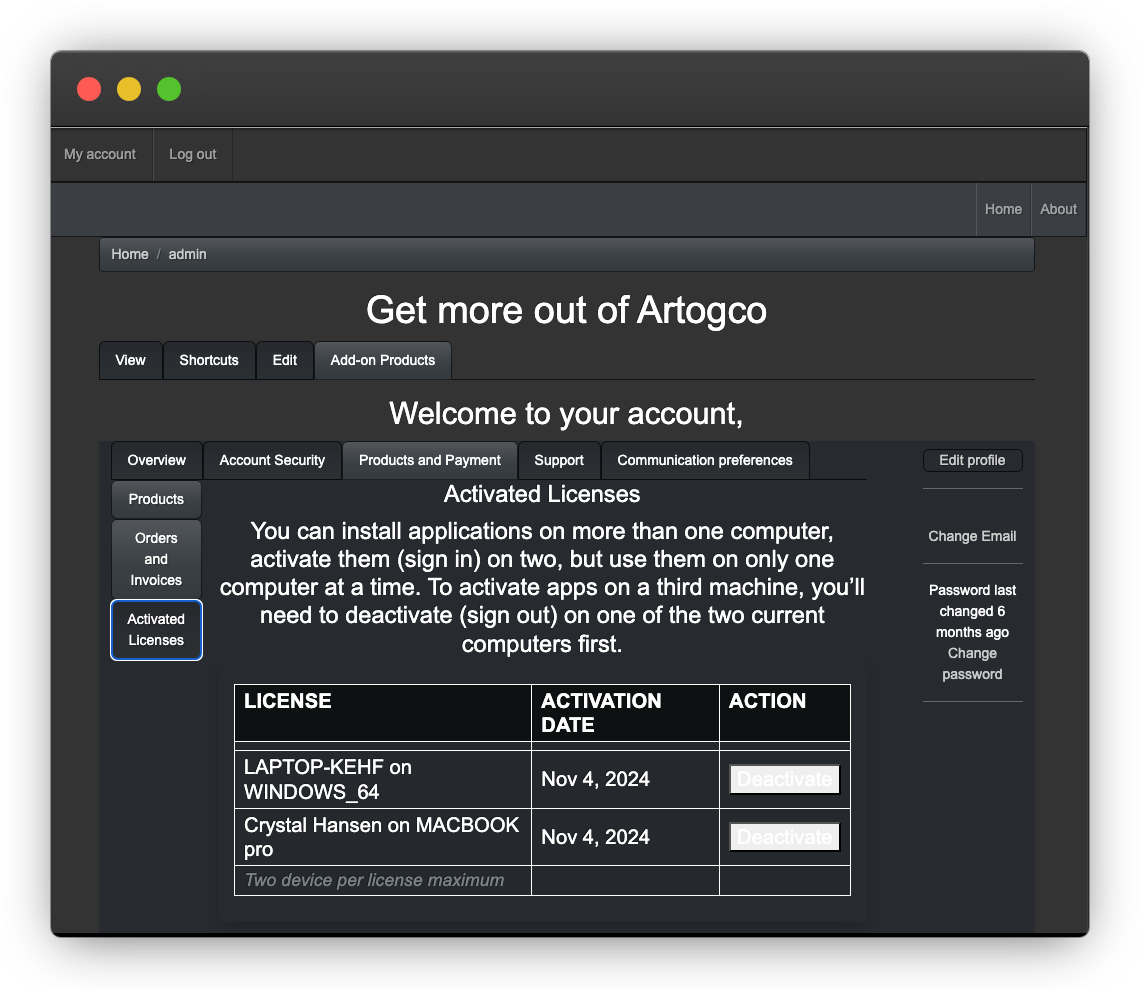Deactivate the Crystal Hansen MACBOOK license
Viewport: 1140px width, 988px height.
785,838
